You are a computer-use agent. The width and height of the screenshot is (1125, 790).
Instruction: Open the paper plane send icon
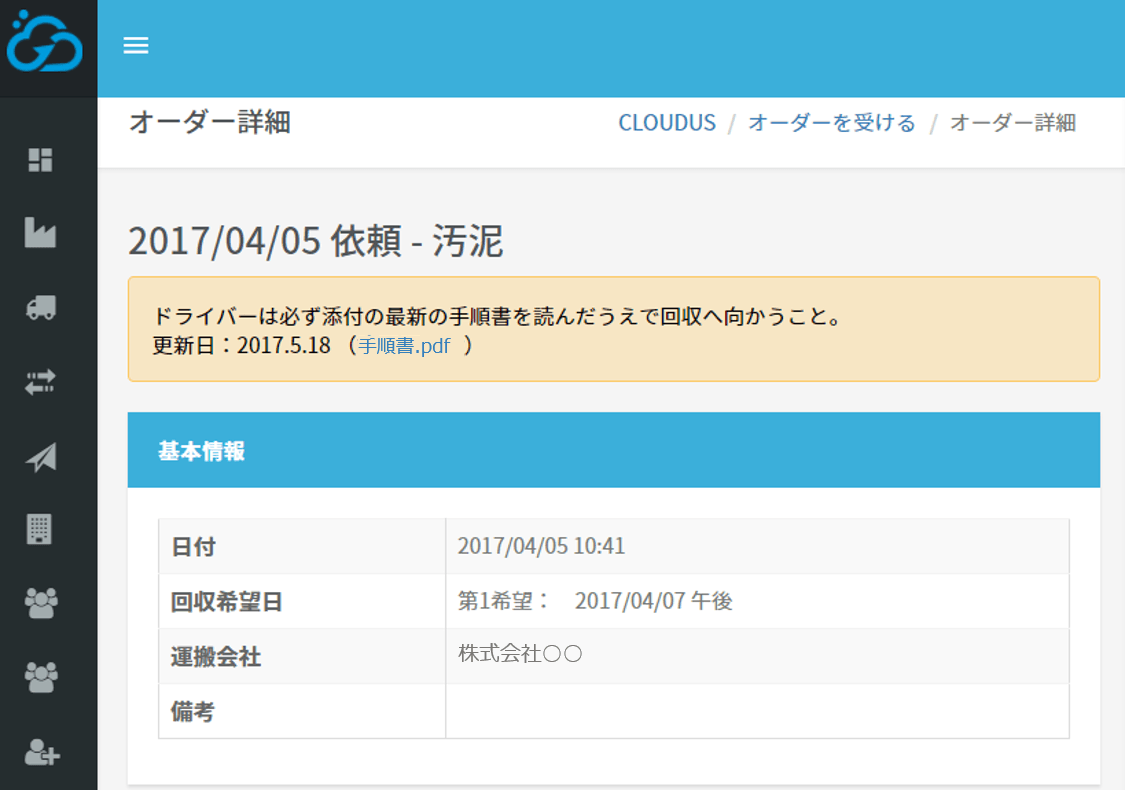pos(38,456)
